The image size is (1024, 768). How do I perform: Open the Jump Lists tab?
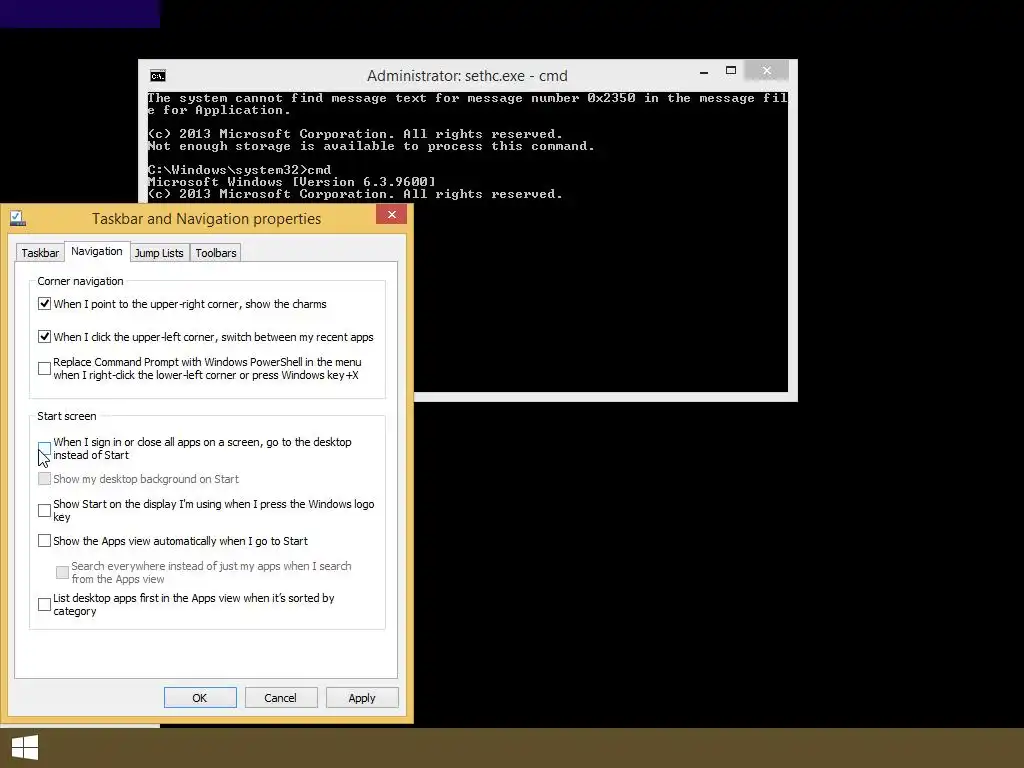point(159,253)
